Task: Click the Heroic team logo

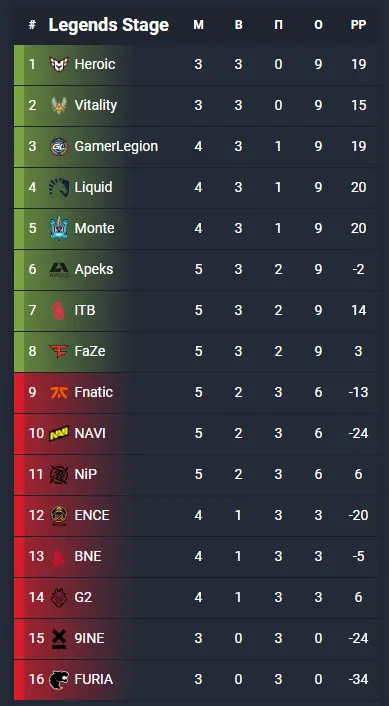Action: [59, 64]
